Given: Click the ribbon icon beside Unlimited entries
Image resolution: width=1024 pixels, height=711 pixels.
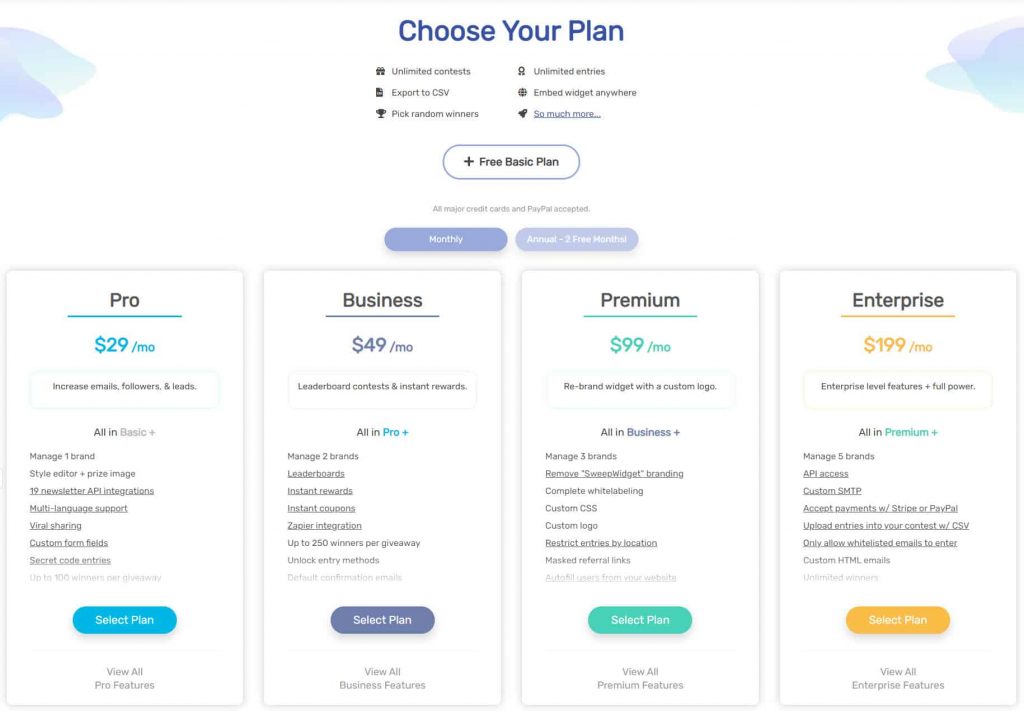Looking at the screenshot, I should coord(522,72).
